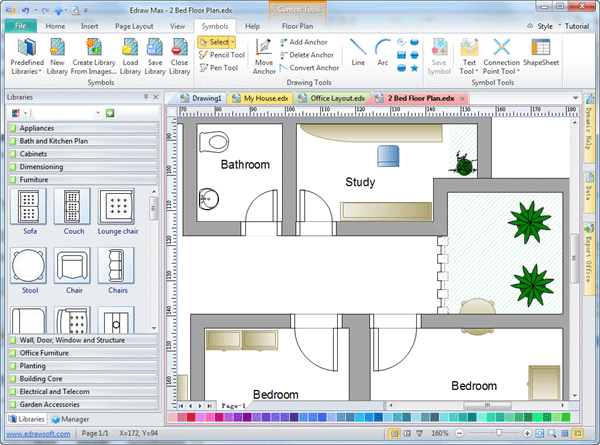Select the Line drawing tool
Image resolution: width=600 pixels, height=445 pixels.
coord(358,52)
